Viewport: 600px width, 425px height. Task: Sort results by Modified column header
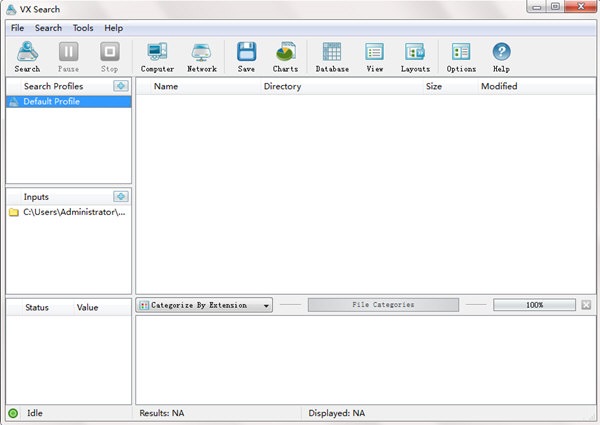click(x=537, y=86)
